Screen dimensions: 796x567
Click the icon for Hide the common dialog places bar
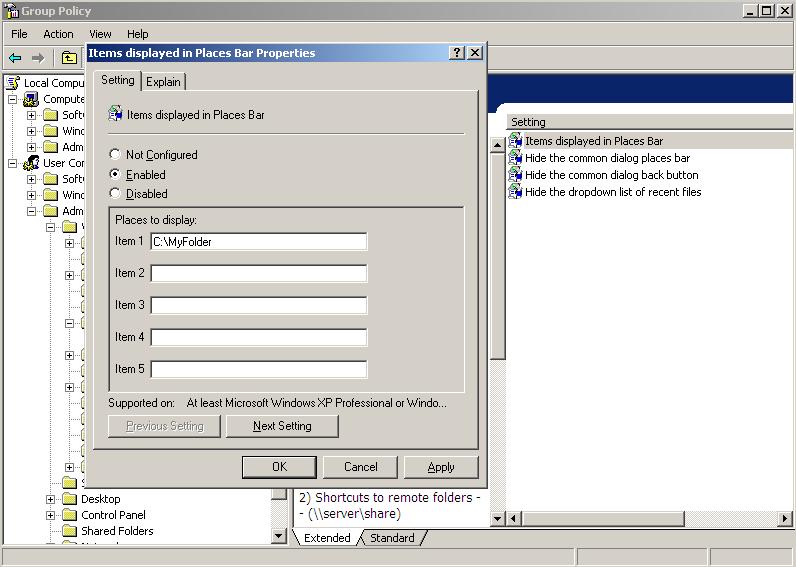[x=515, y=157]
